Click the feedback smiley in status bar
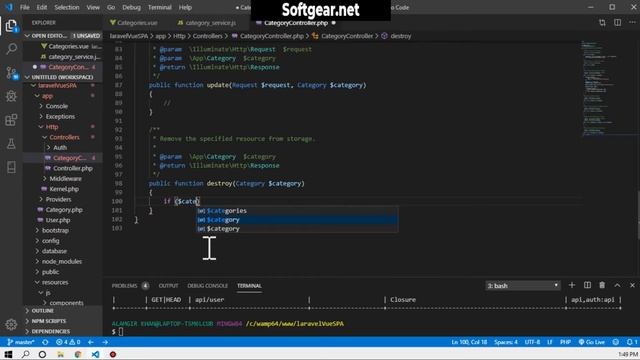Image resolution: width=640 pixels, height=360 pixels. [616, 342]
